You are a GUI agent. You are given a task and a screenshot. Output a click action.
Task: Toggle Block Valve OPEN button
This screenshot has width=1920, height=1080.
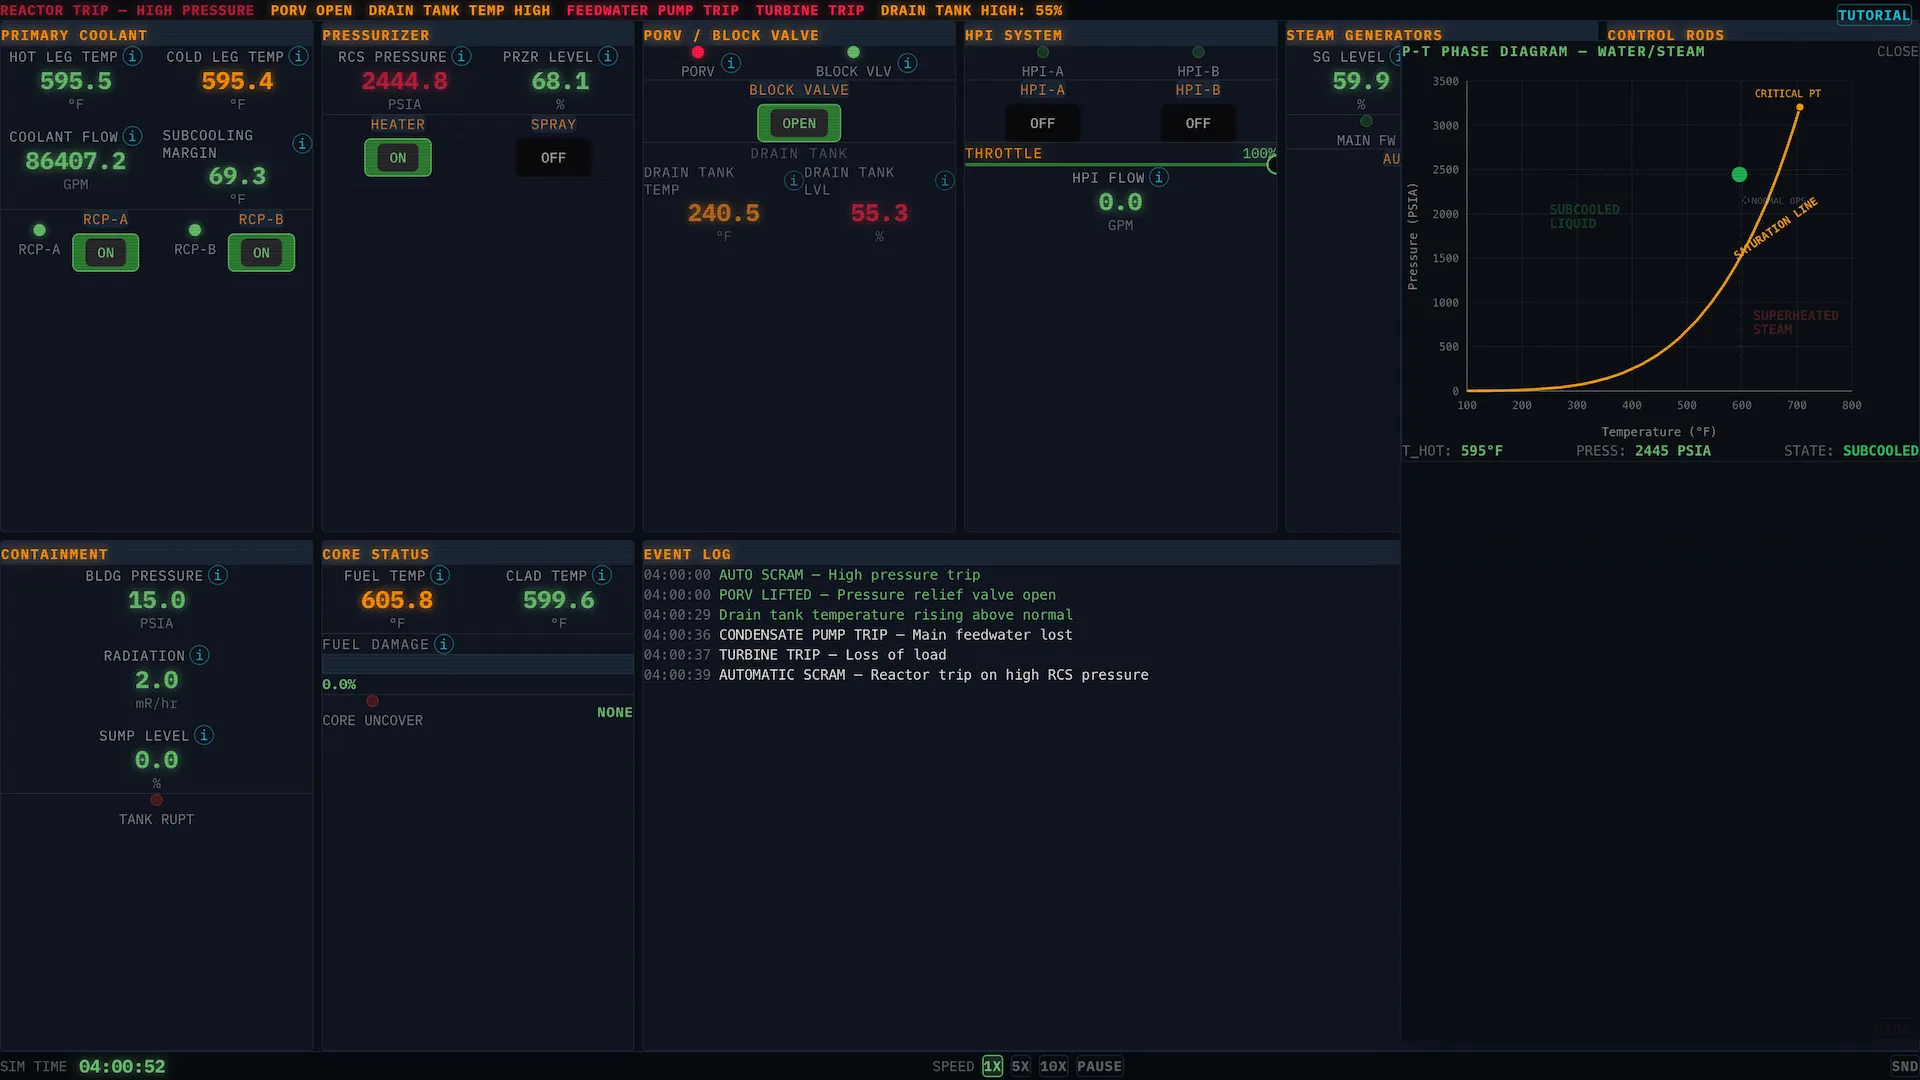click(x=799, y=123)
